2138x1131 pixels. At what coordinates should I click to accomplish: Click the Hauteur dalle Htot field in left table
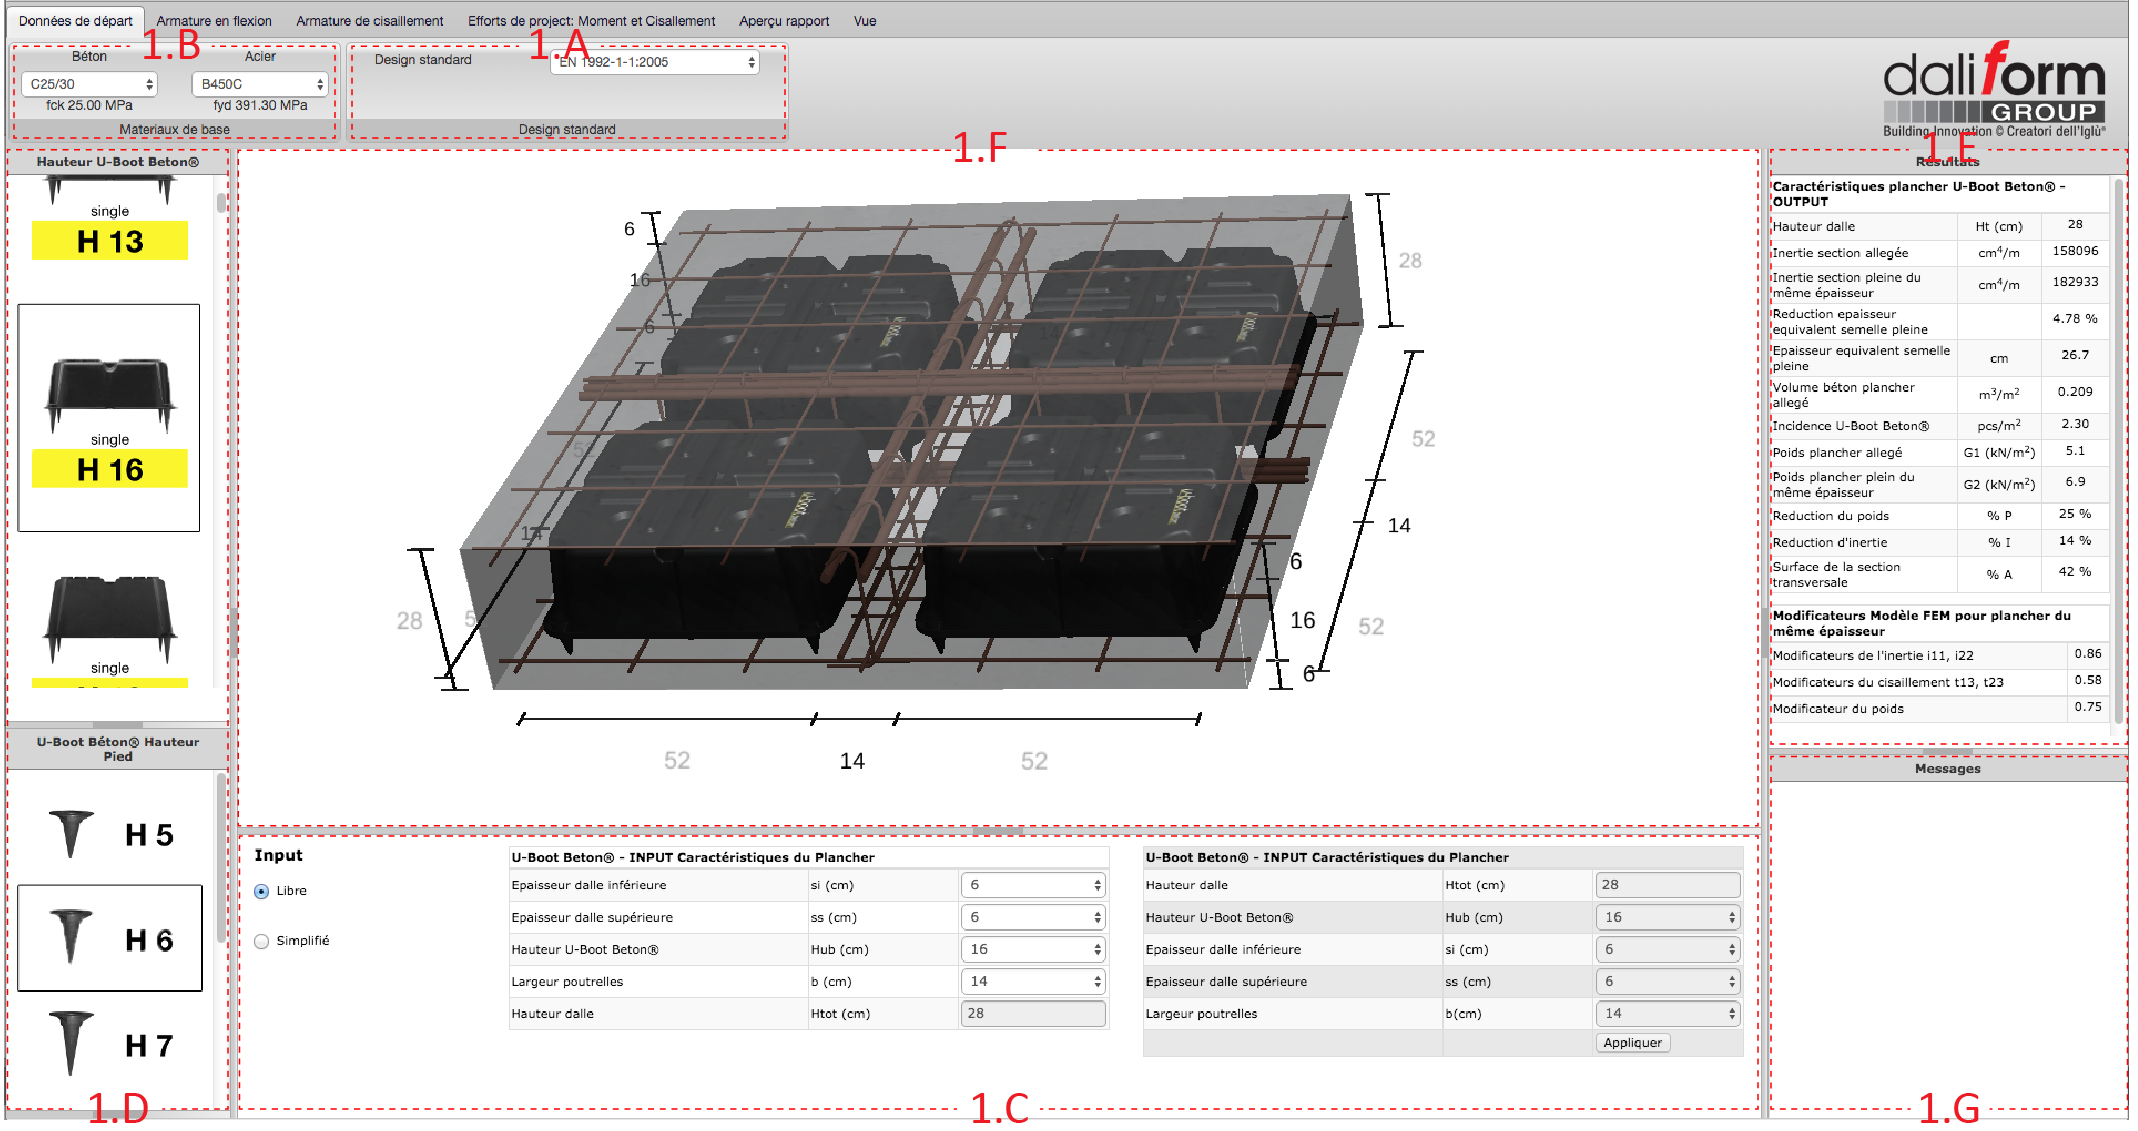click(x=1033, y=1013)
